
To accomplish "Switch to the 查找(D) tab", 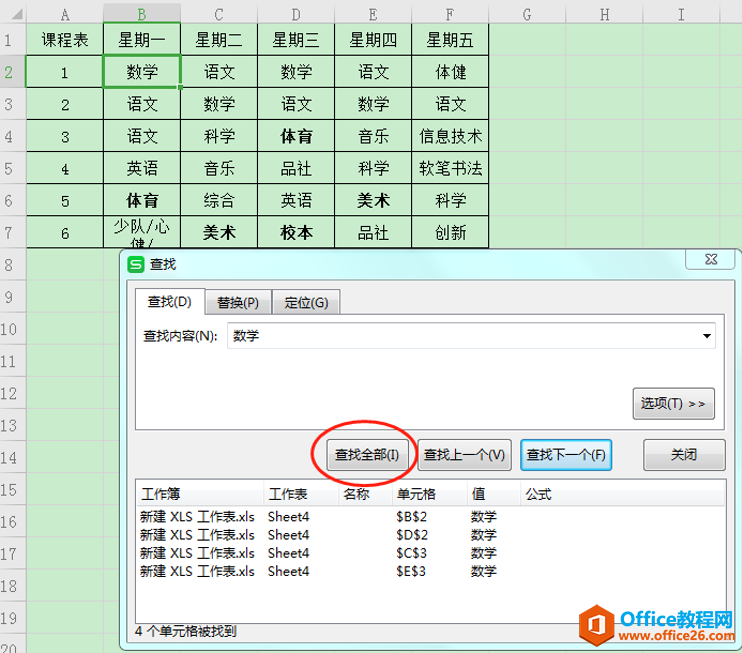I will click(169, 301).
